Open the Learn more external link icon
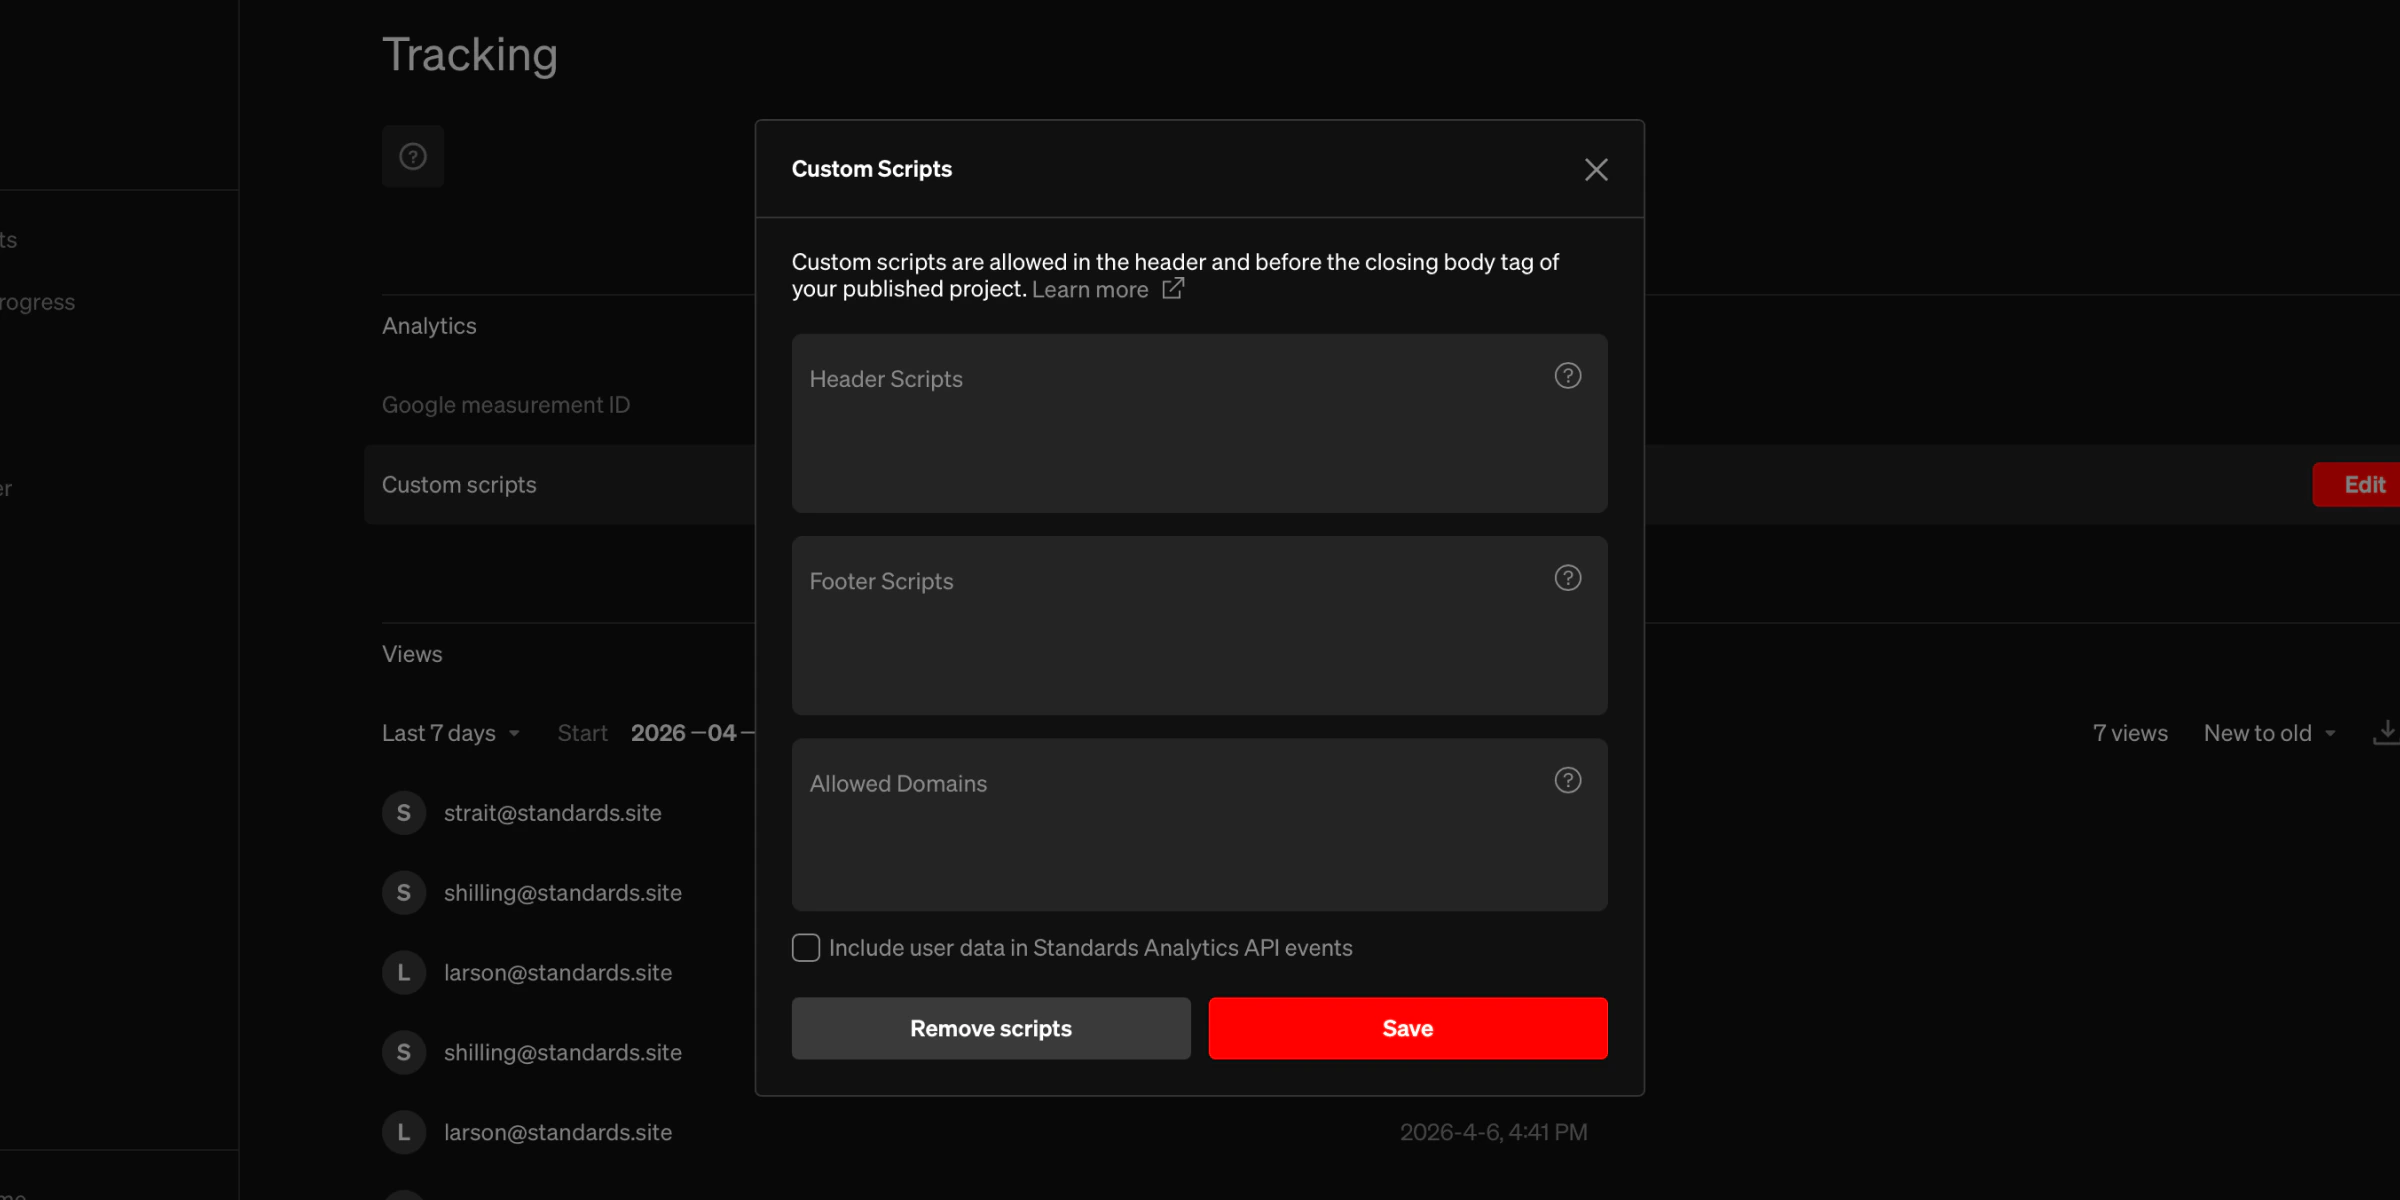The height and width of the screenshot is (1200, 2400). pyautogui.click(x=1172, y=289)
